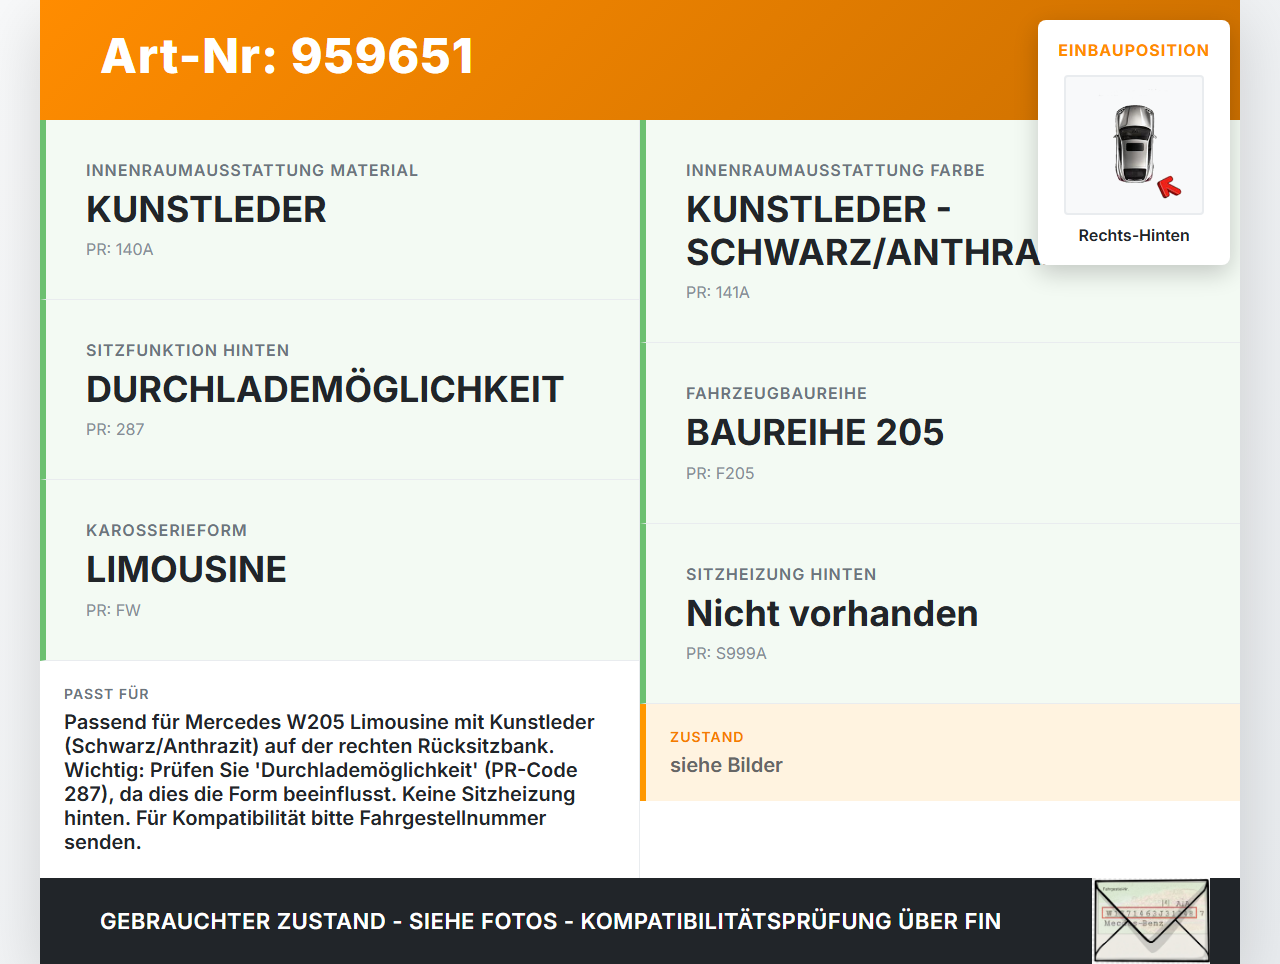Image resolution: width=1280 pixels, height=964 pixels.
Task: Click the Kompatibilitätsprüfung über FIN banner text
Action: click(550, 921)
